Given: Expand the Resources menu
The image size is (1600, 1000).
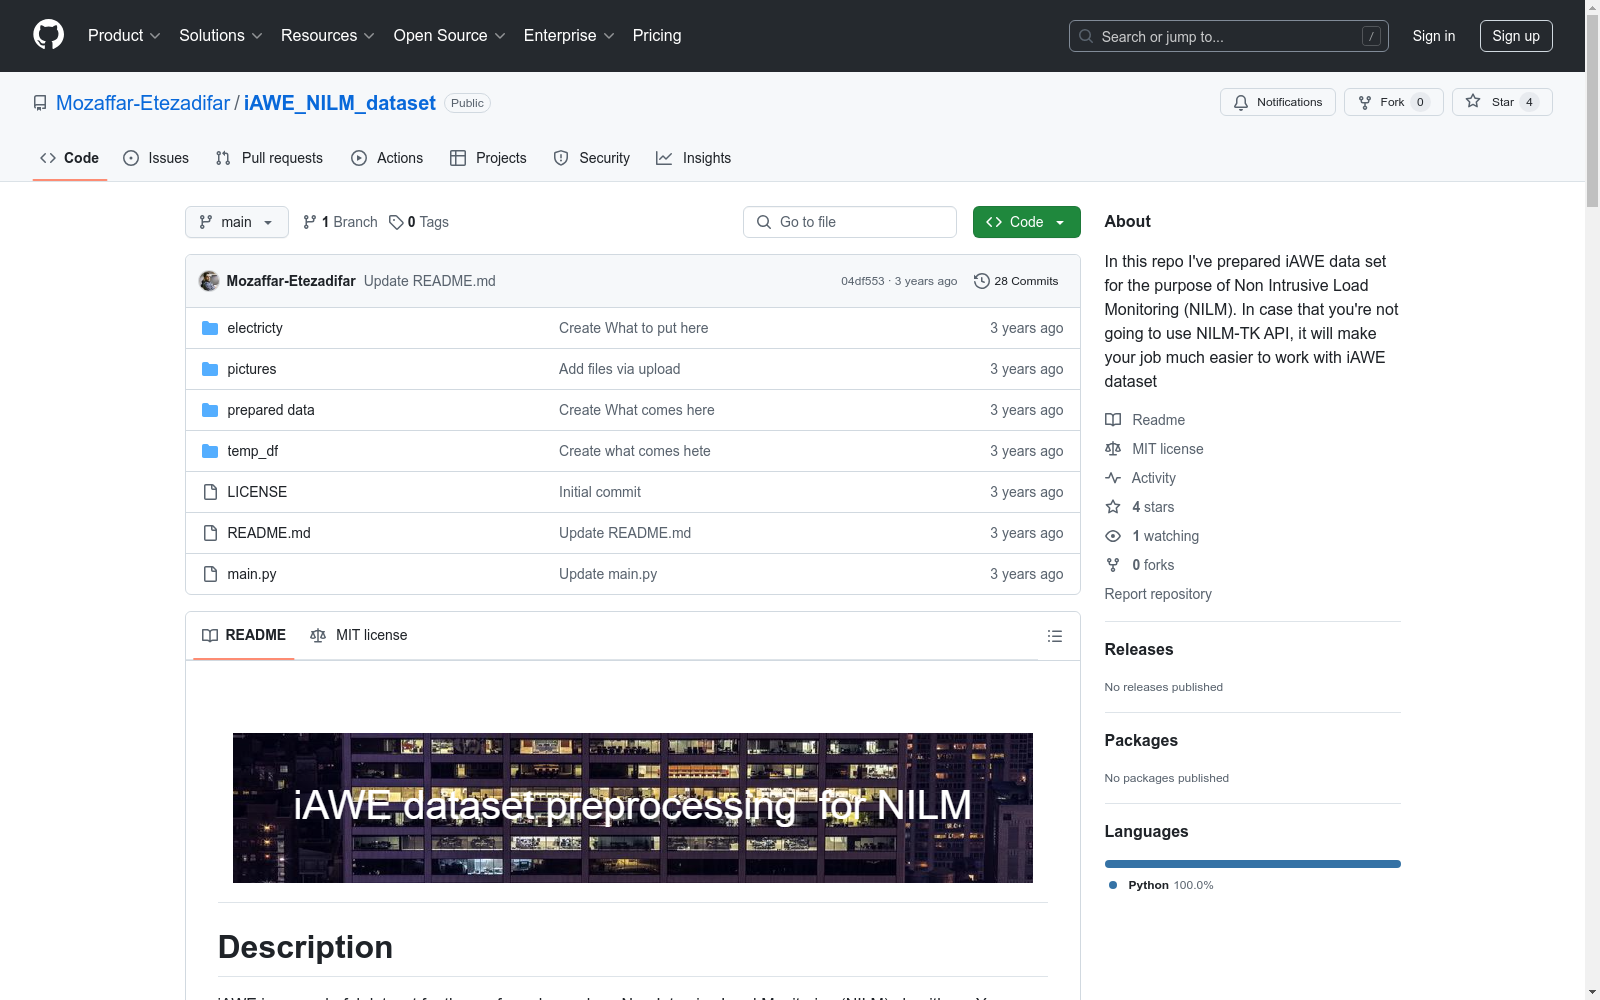Looking at the screenshot, I should [x=328, y=35].
